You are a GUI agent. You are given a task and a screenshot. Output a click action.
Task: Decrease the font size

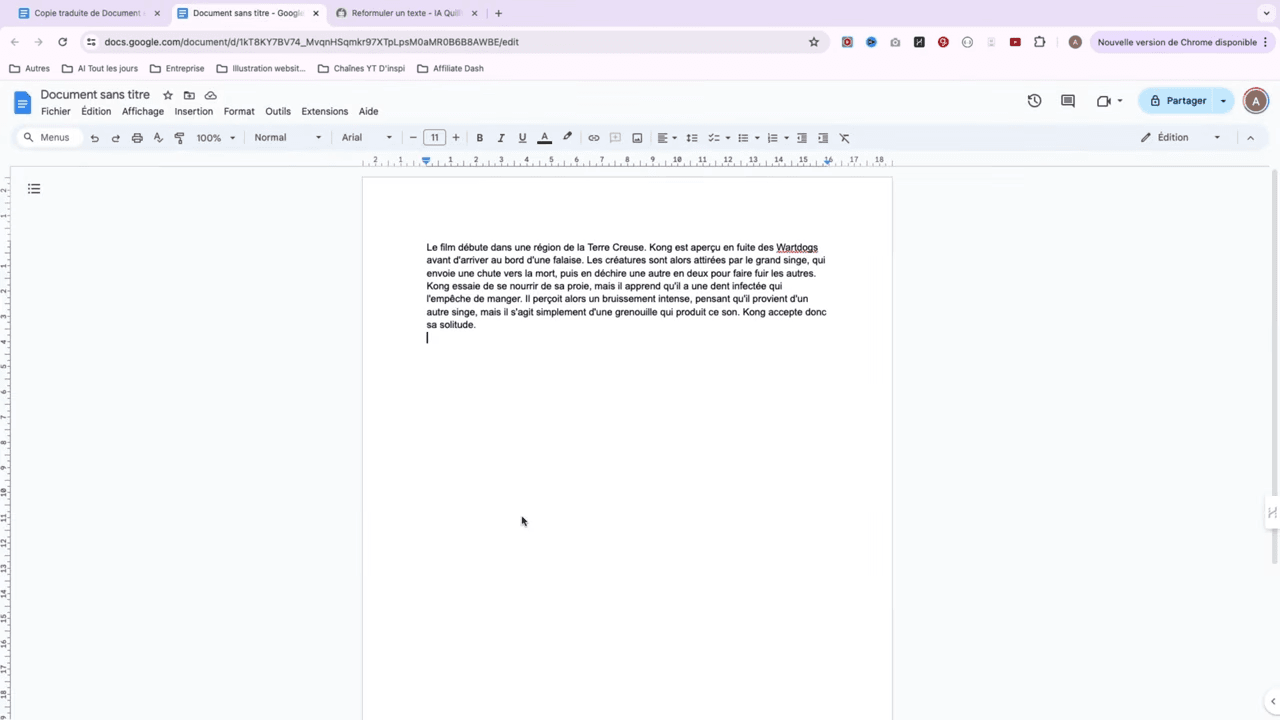(413, 138)
